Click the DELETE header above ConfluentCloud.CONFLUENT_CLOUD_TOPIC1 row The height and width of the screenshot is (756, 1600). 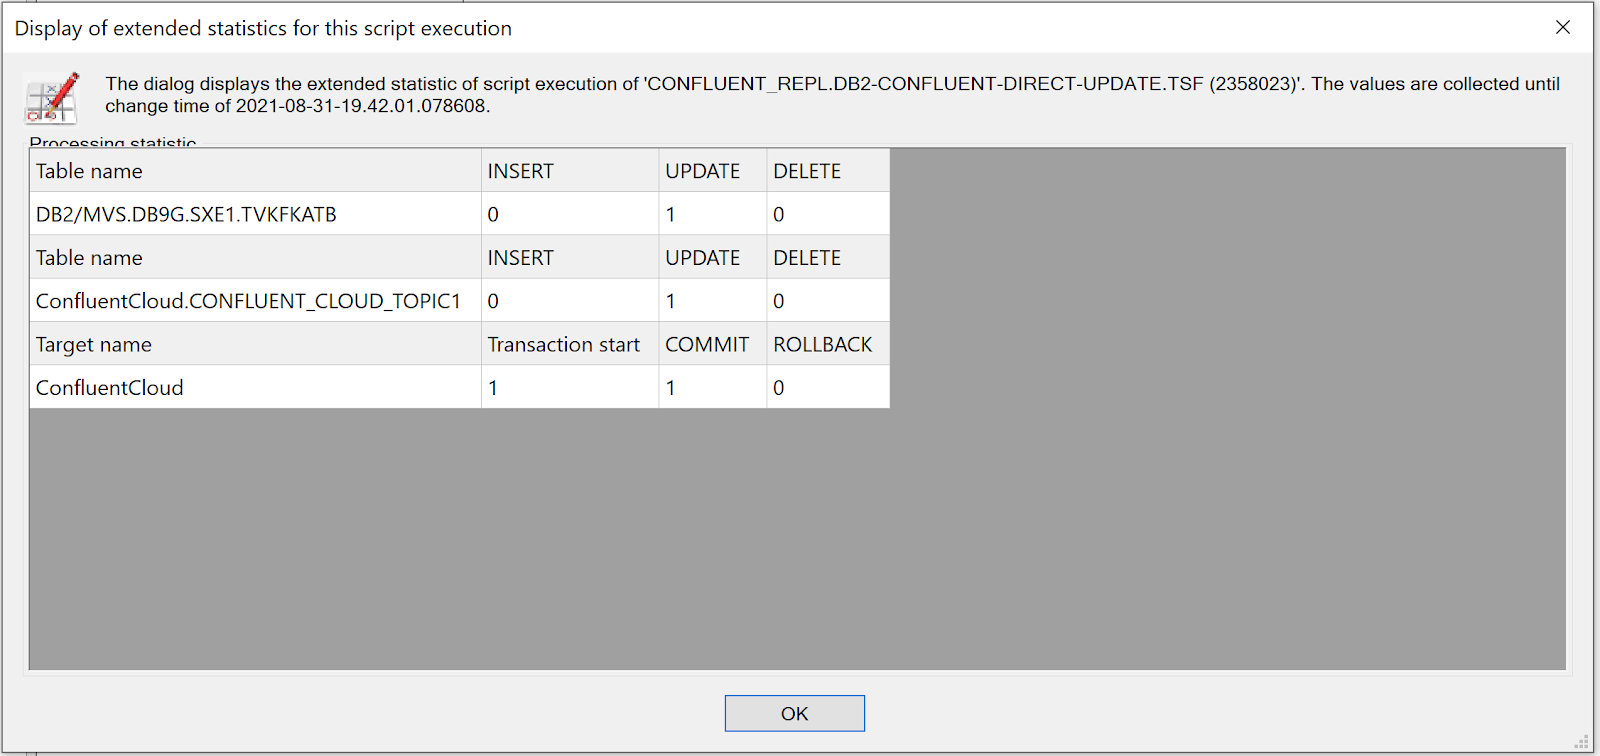coord(828,258)
